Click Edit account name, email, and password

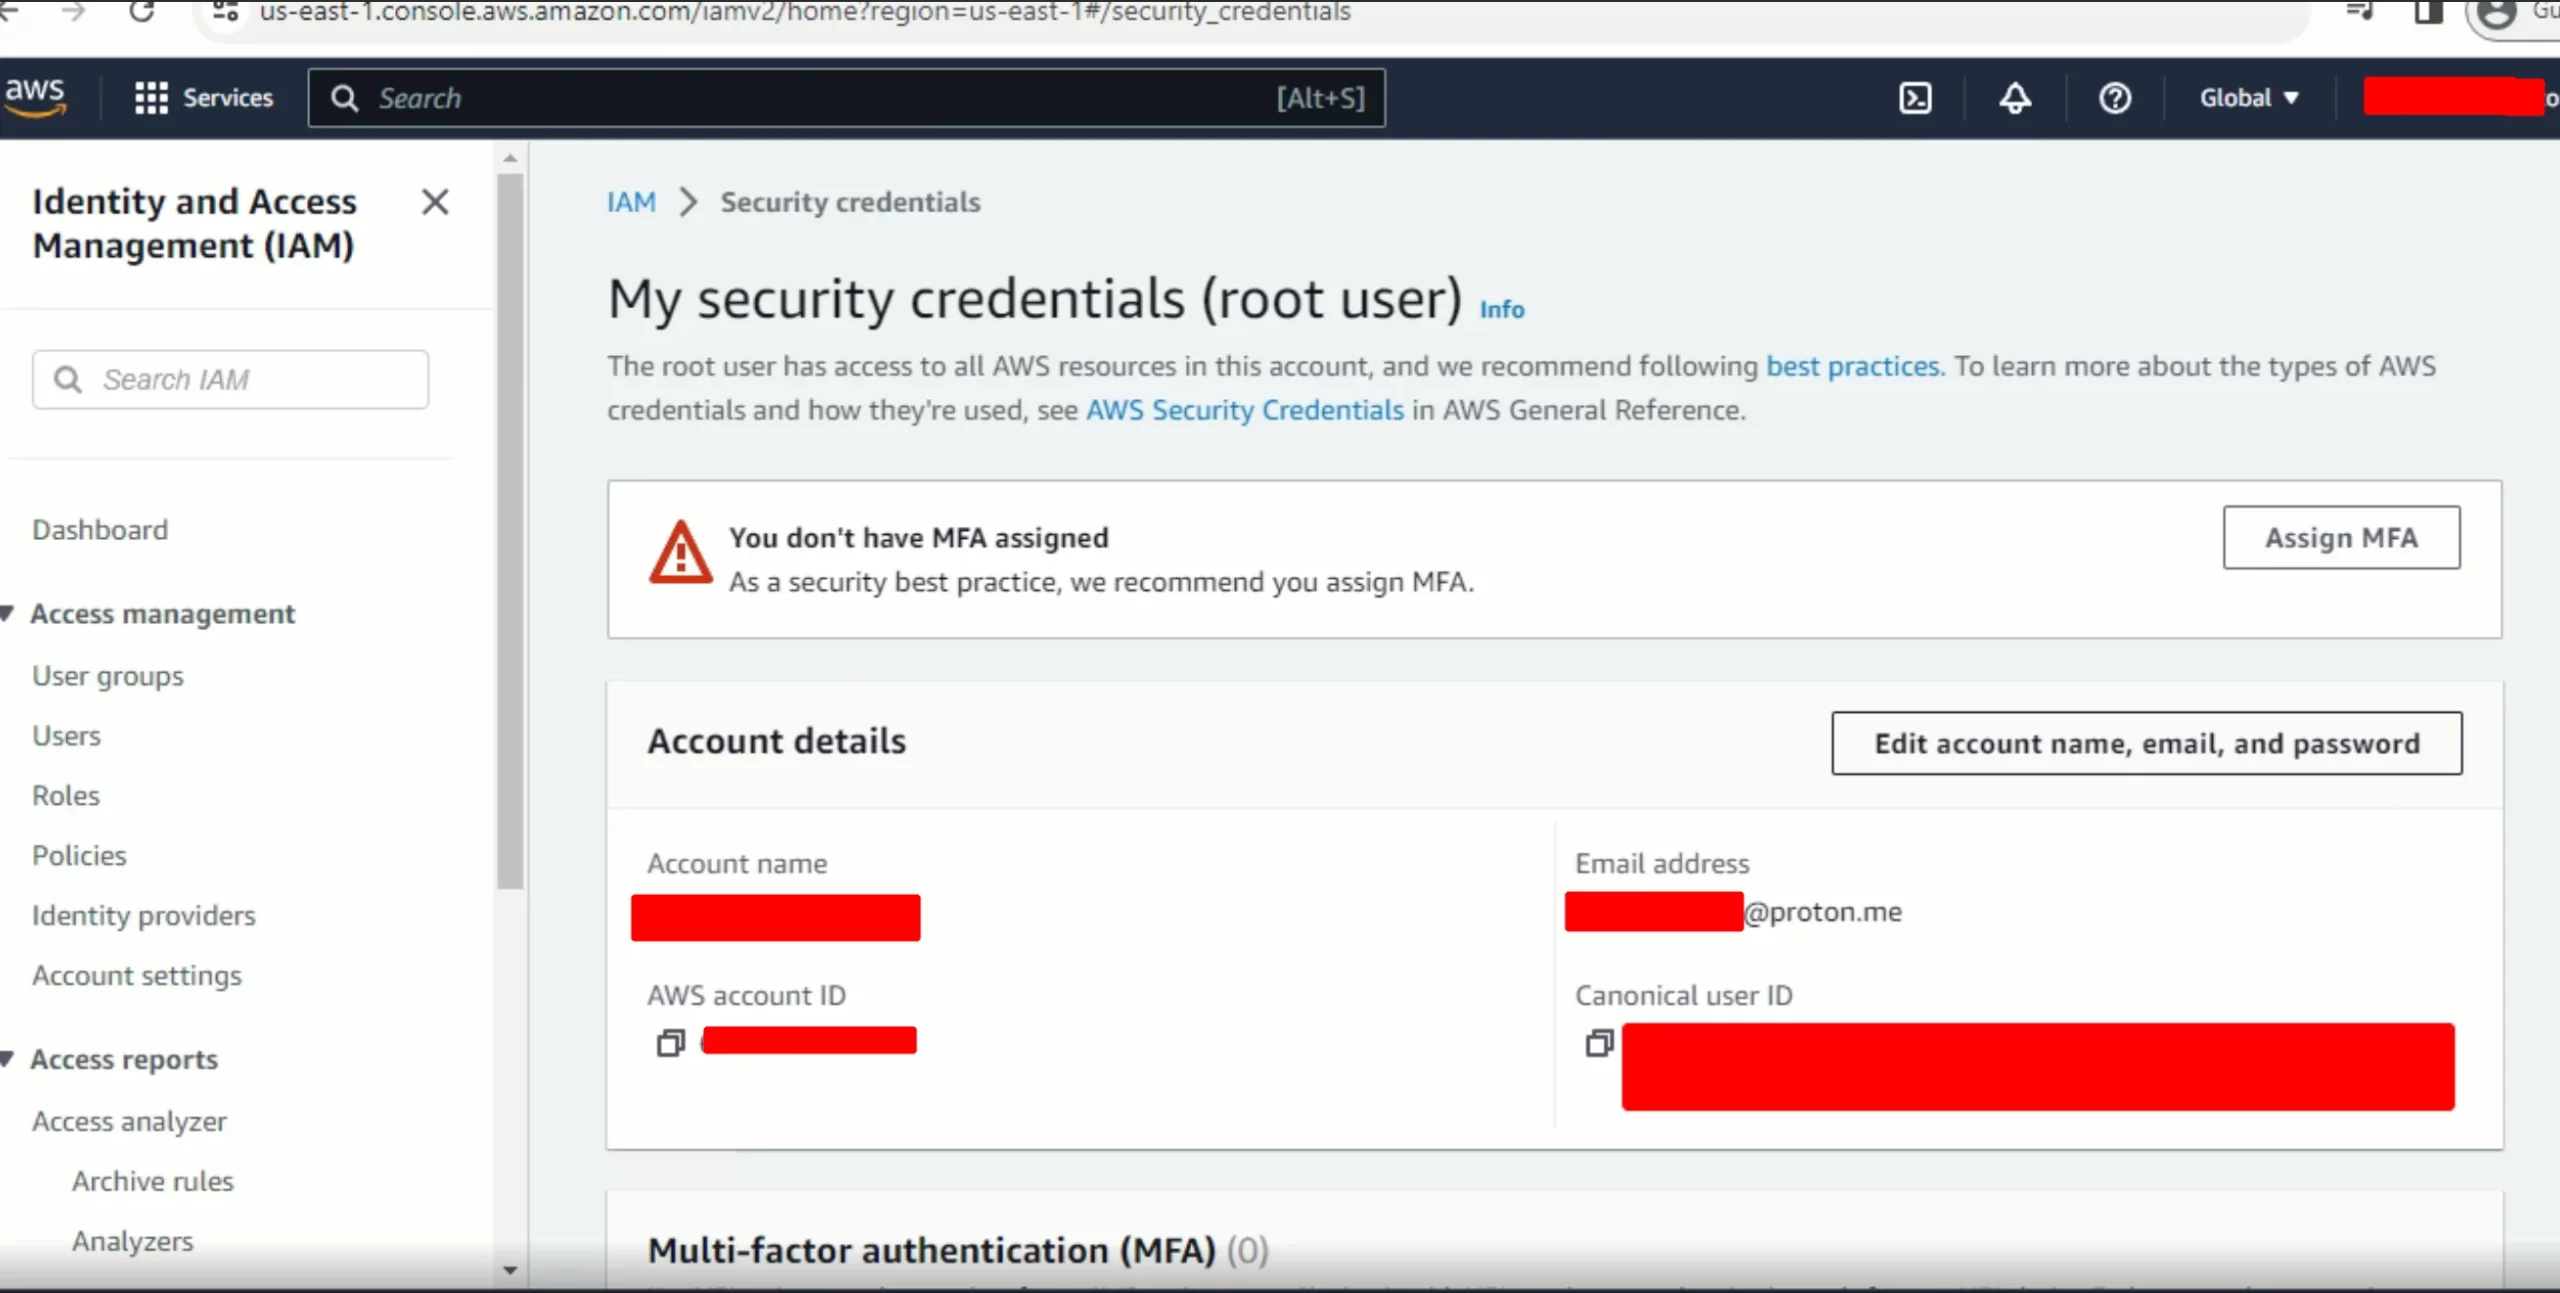point(2147,743)
